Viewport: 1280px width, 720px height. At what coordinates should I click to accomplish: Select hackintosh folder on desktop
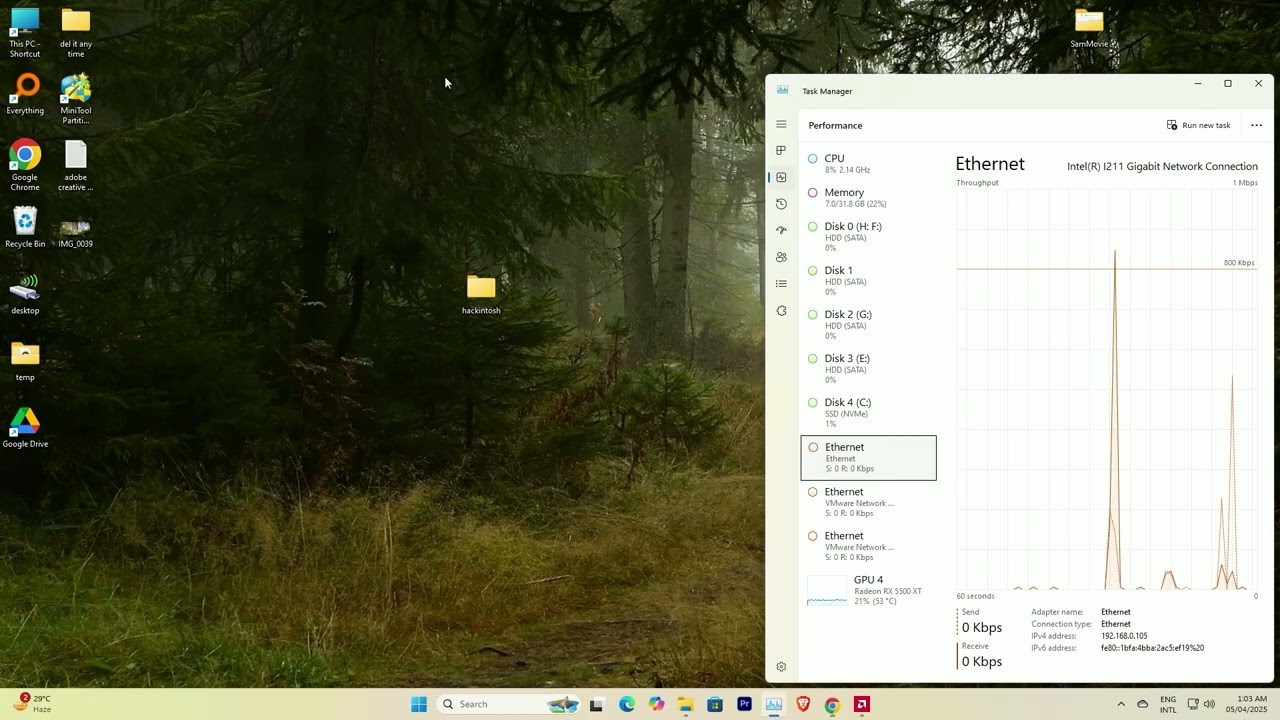(481, 295)
